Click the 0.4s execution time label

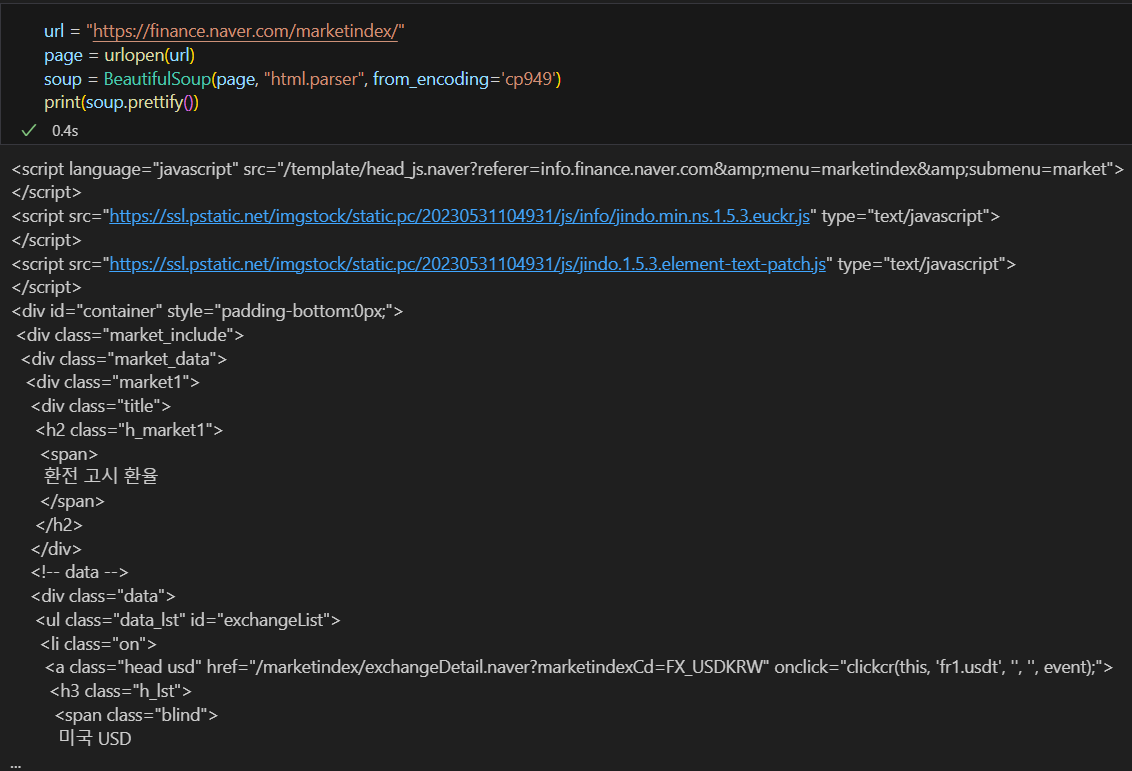point(65,131)
